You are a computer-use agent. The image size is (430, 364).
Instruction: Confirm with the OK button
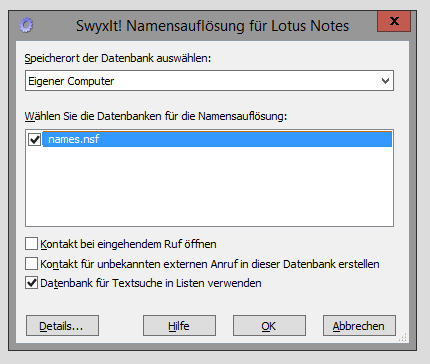pos(269,326)
